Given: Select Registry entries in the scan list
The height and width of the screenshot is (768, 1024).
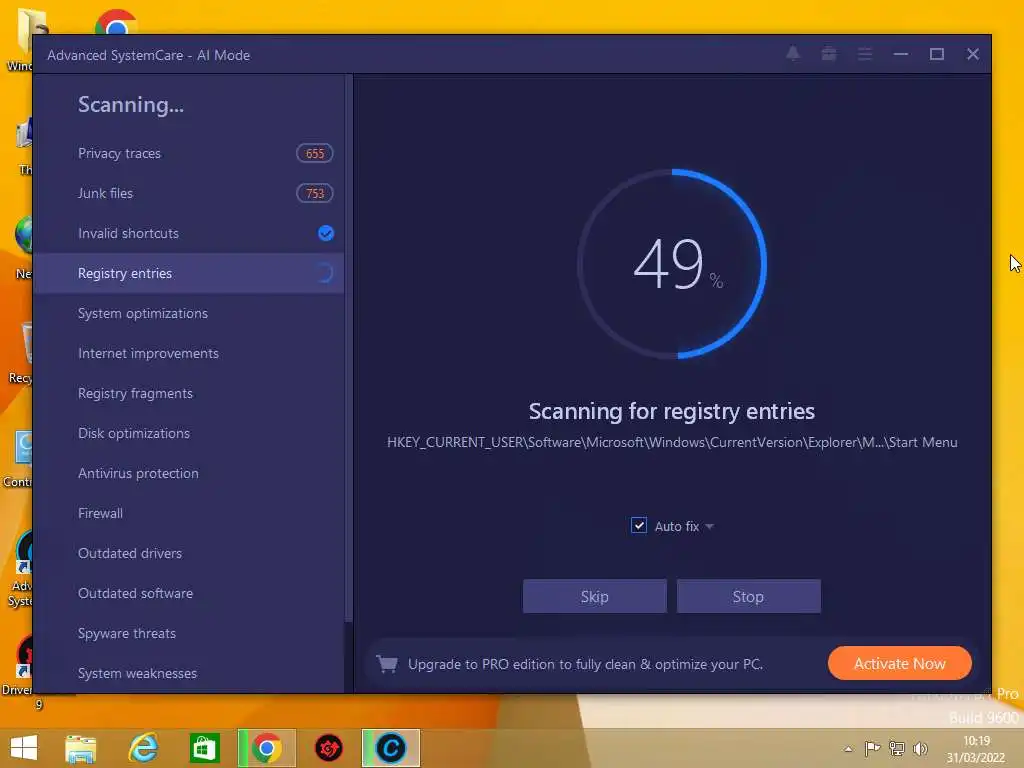Looking at the screenshot, I should coord(189,273).
